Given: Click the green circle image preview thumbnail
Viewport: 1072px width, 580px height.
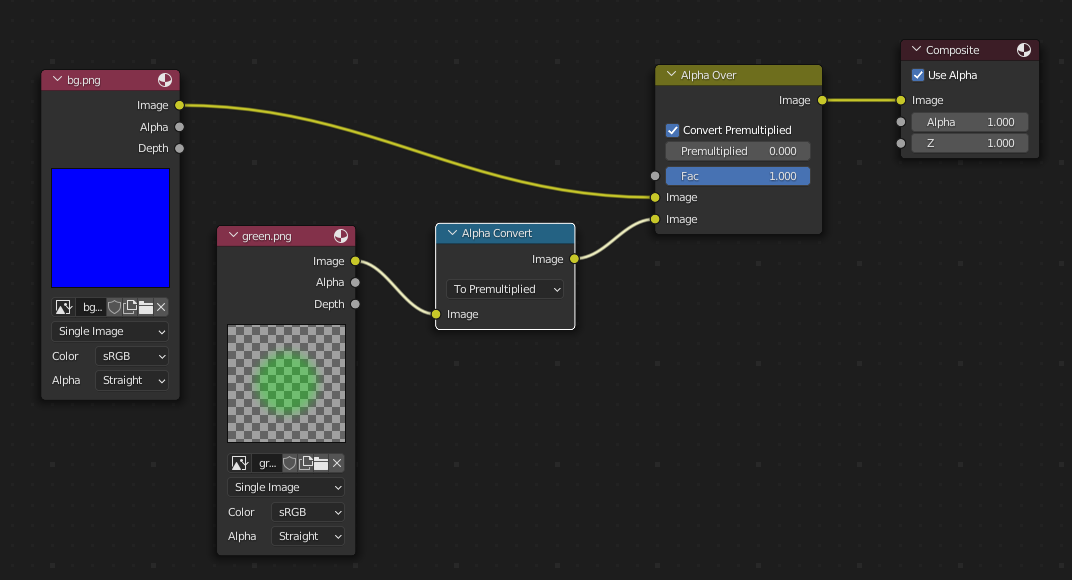Looking at the screenshot, I should (287, 383).
